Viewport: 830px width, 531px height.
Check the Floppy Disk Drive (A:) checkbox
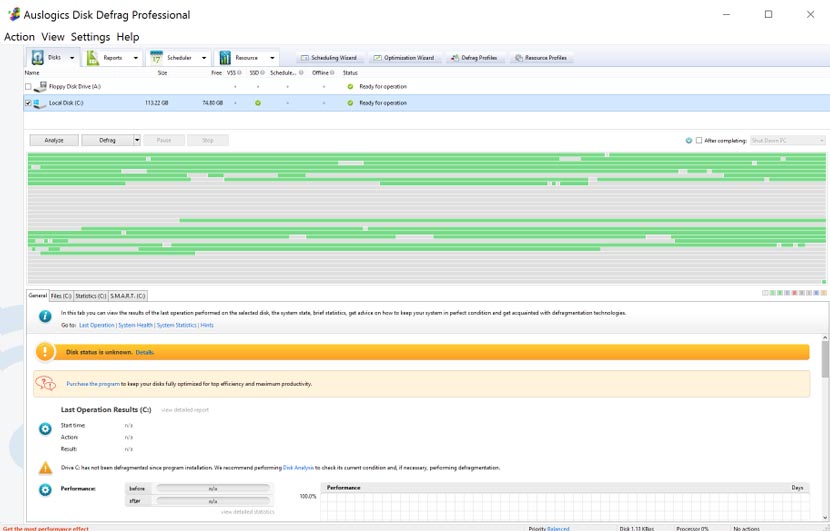click(28, 87)
